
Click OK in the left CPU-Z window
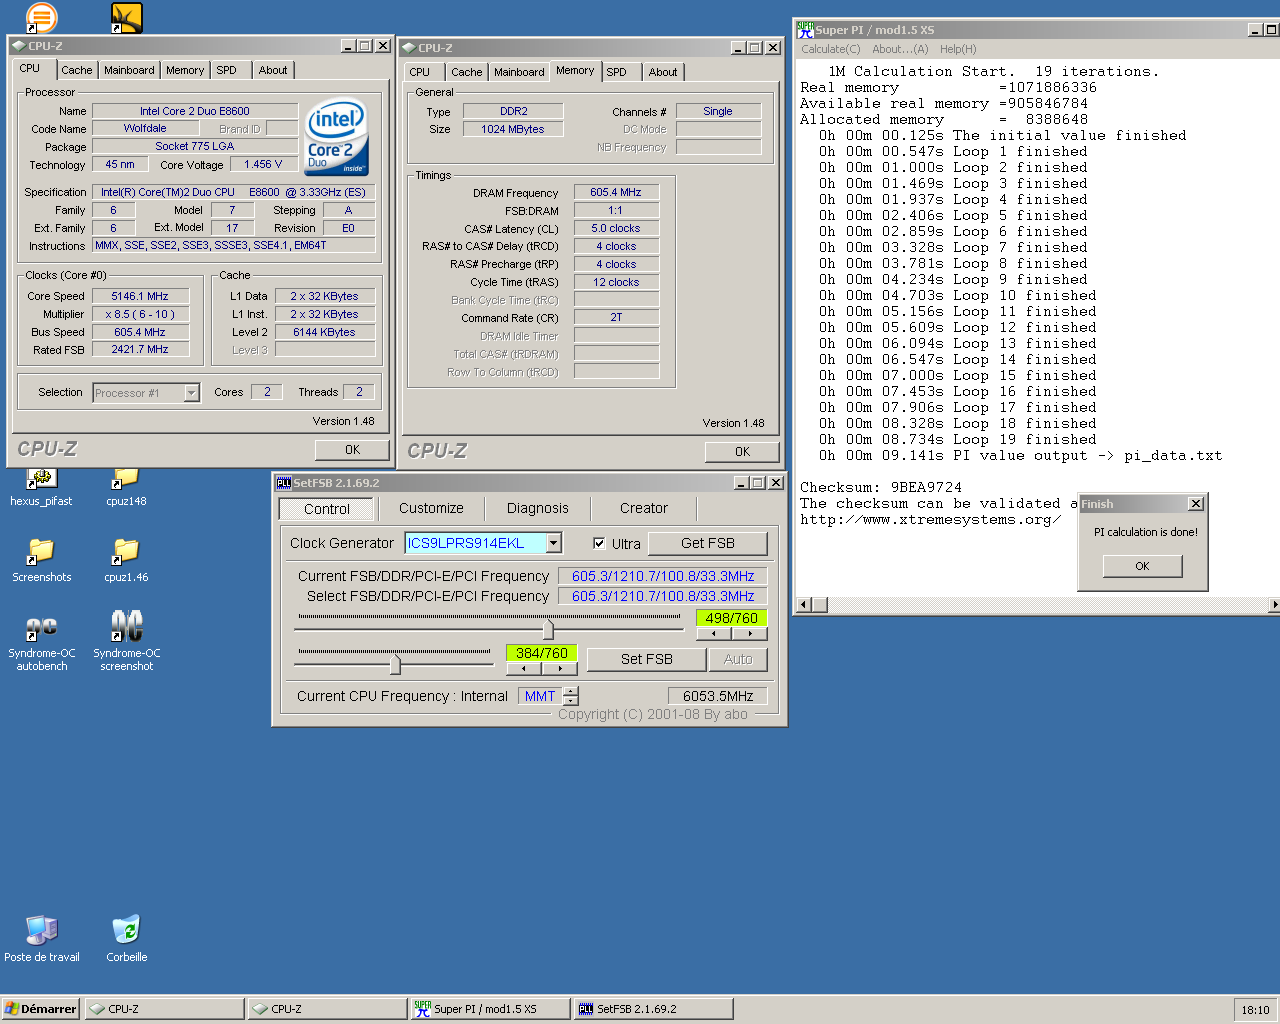[x=352, y=450]
